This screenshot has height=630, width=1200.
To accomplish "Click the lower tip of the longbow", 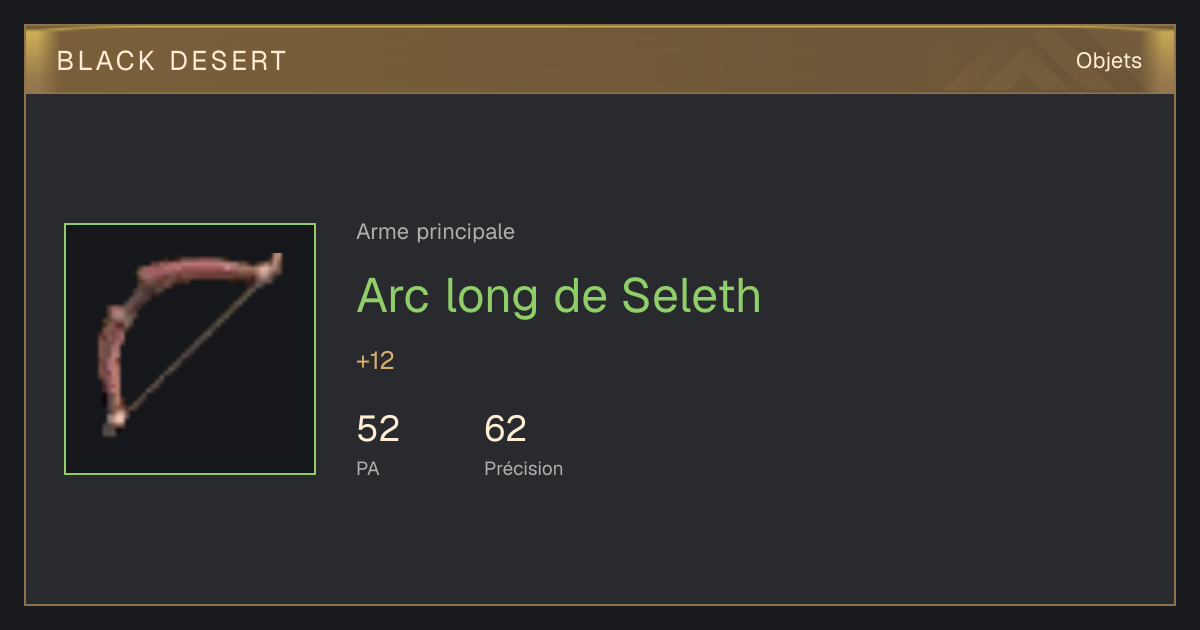I will click(112, 423).
